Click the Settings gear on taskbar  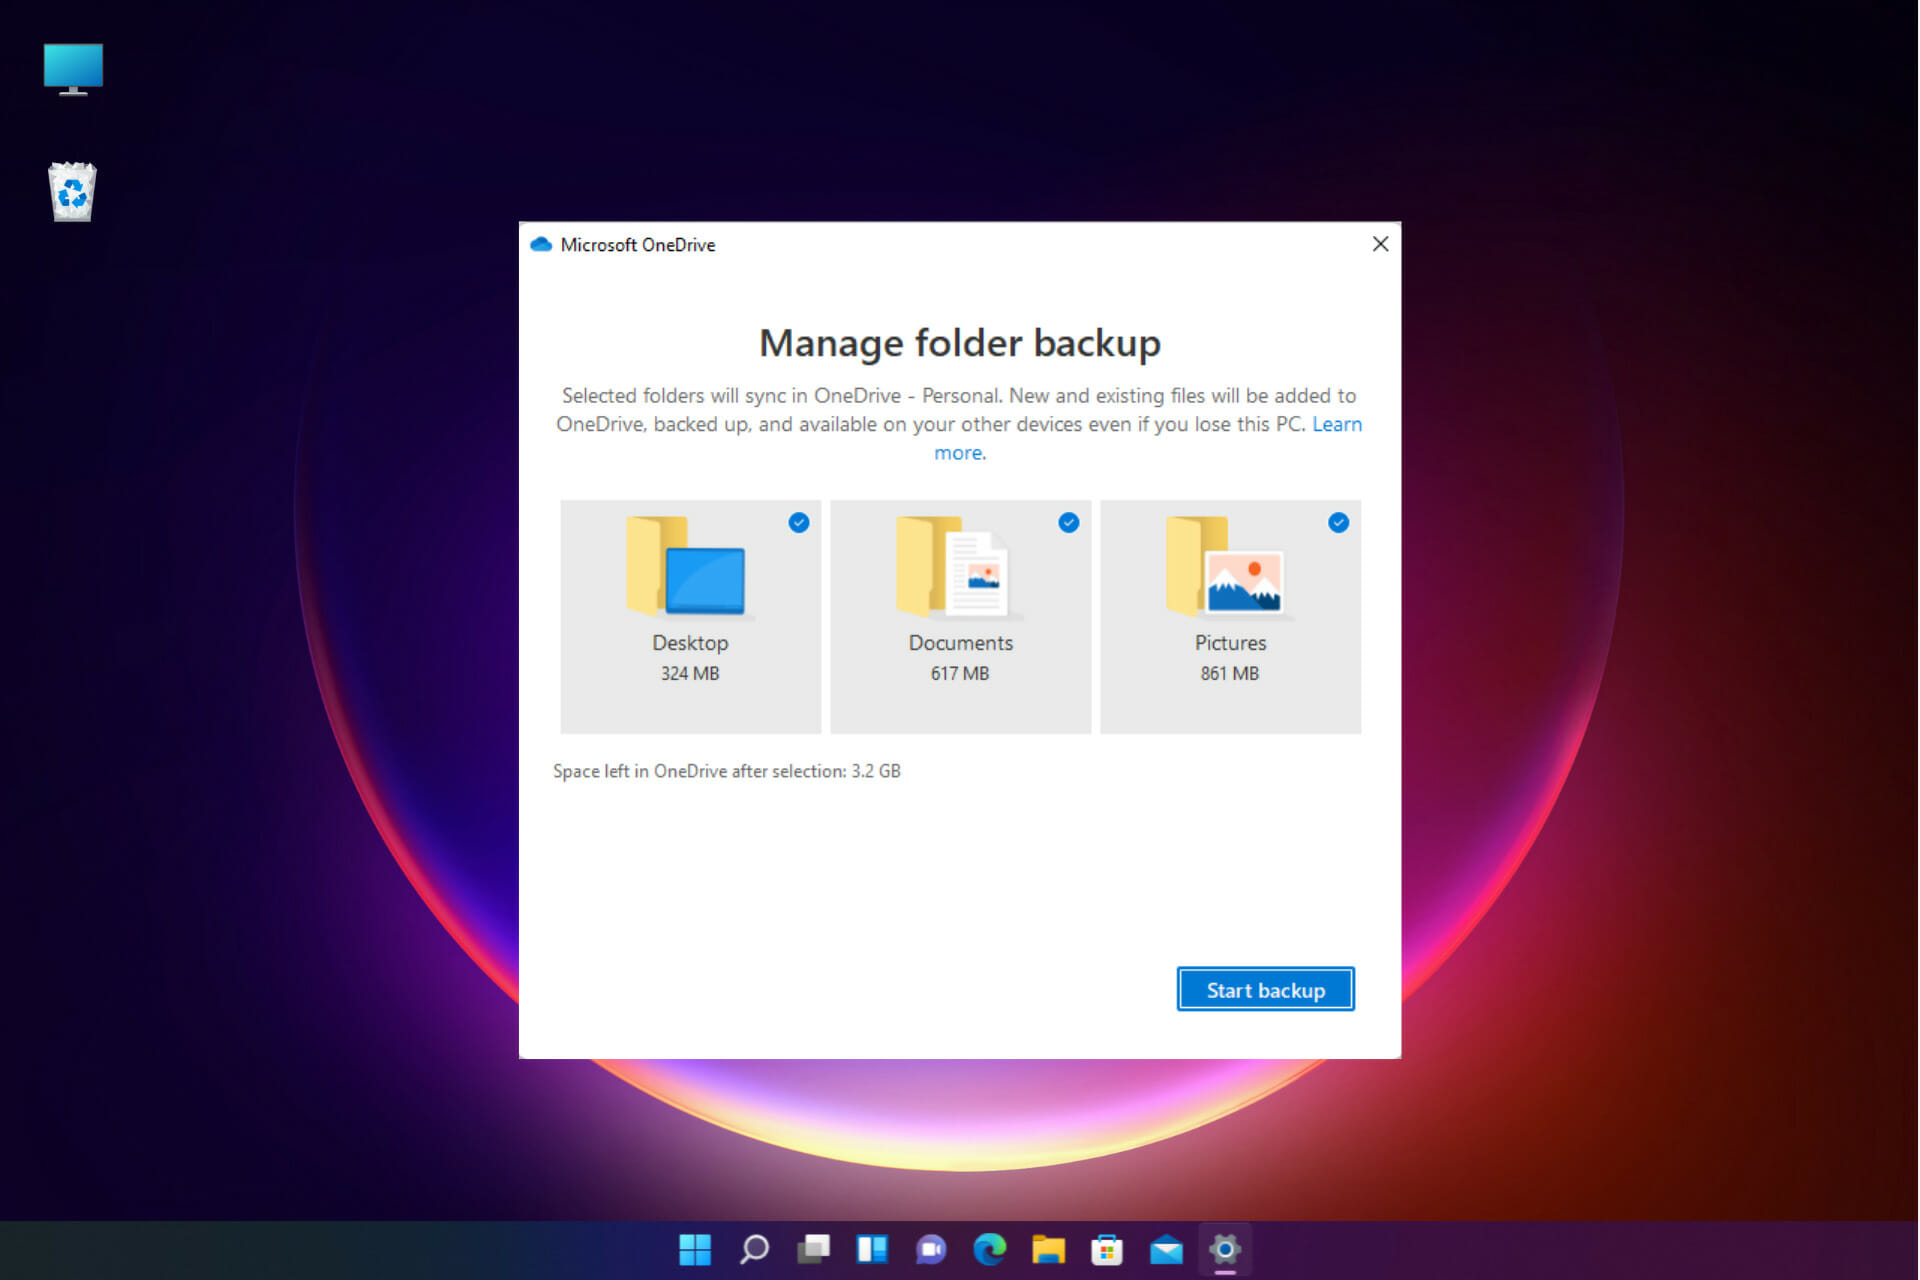point(1225,1249)
